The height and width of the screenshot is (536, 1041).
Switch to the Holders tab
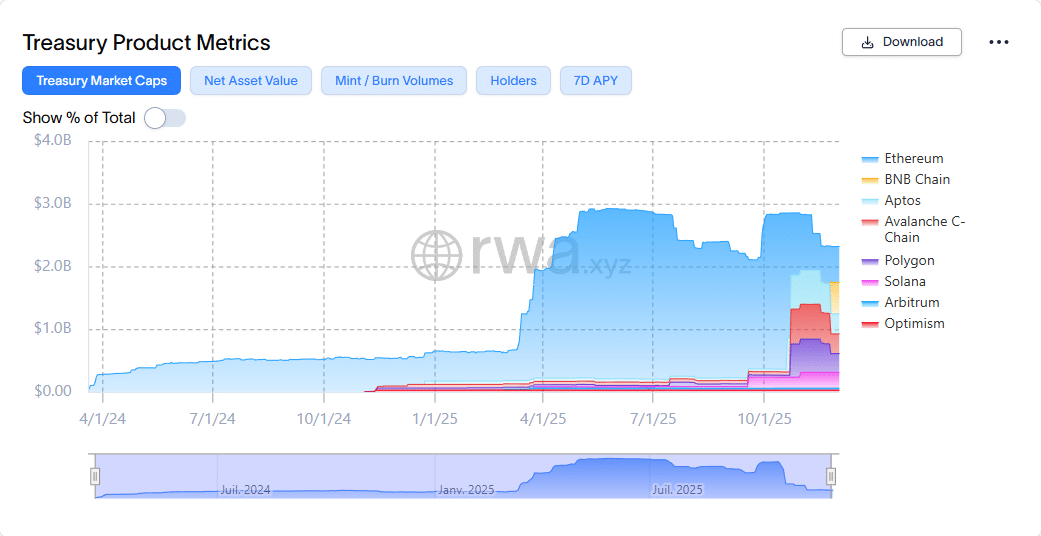click(x=513, y=81)
